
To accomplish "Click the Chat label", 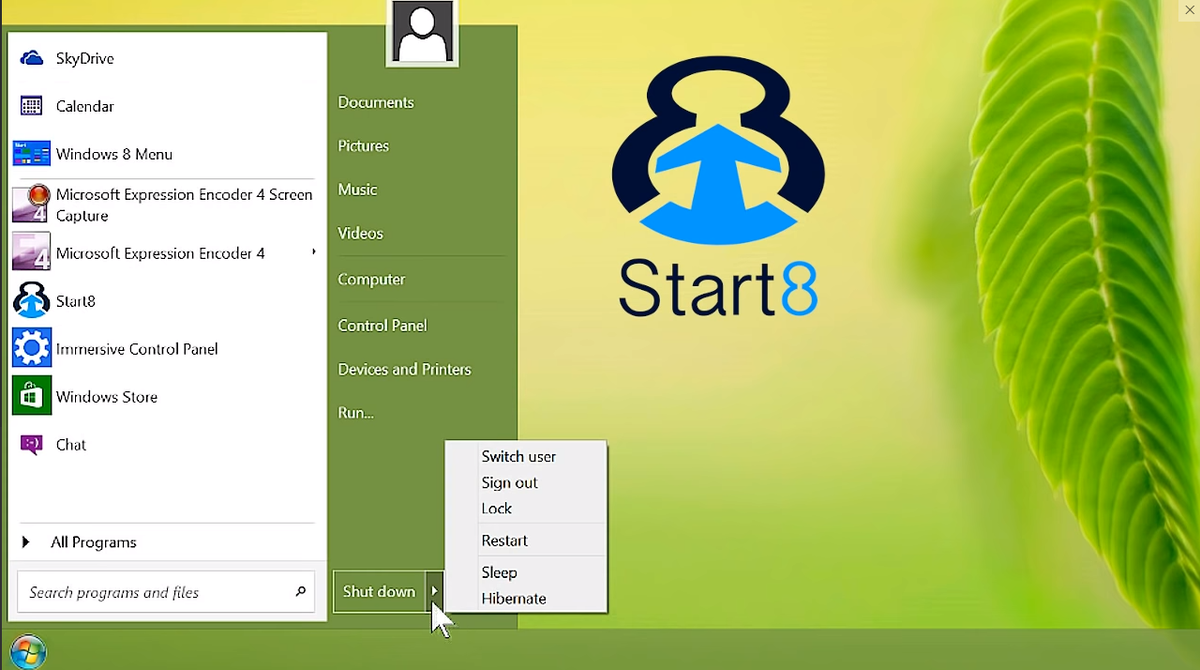I will [71, 444].
